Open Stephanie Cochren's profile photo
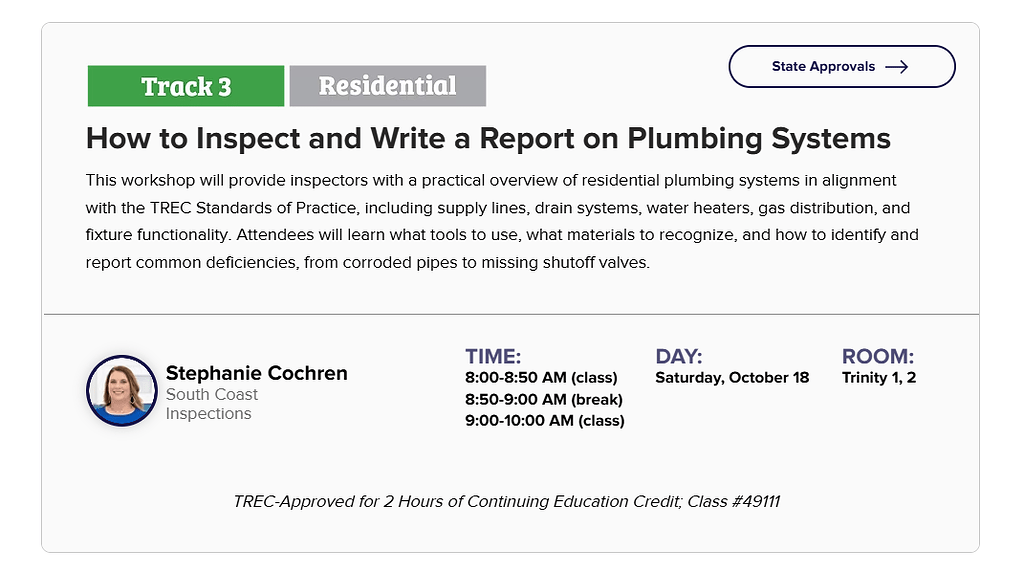 (122, 390)
